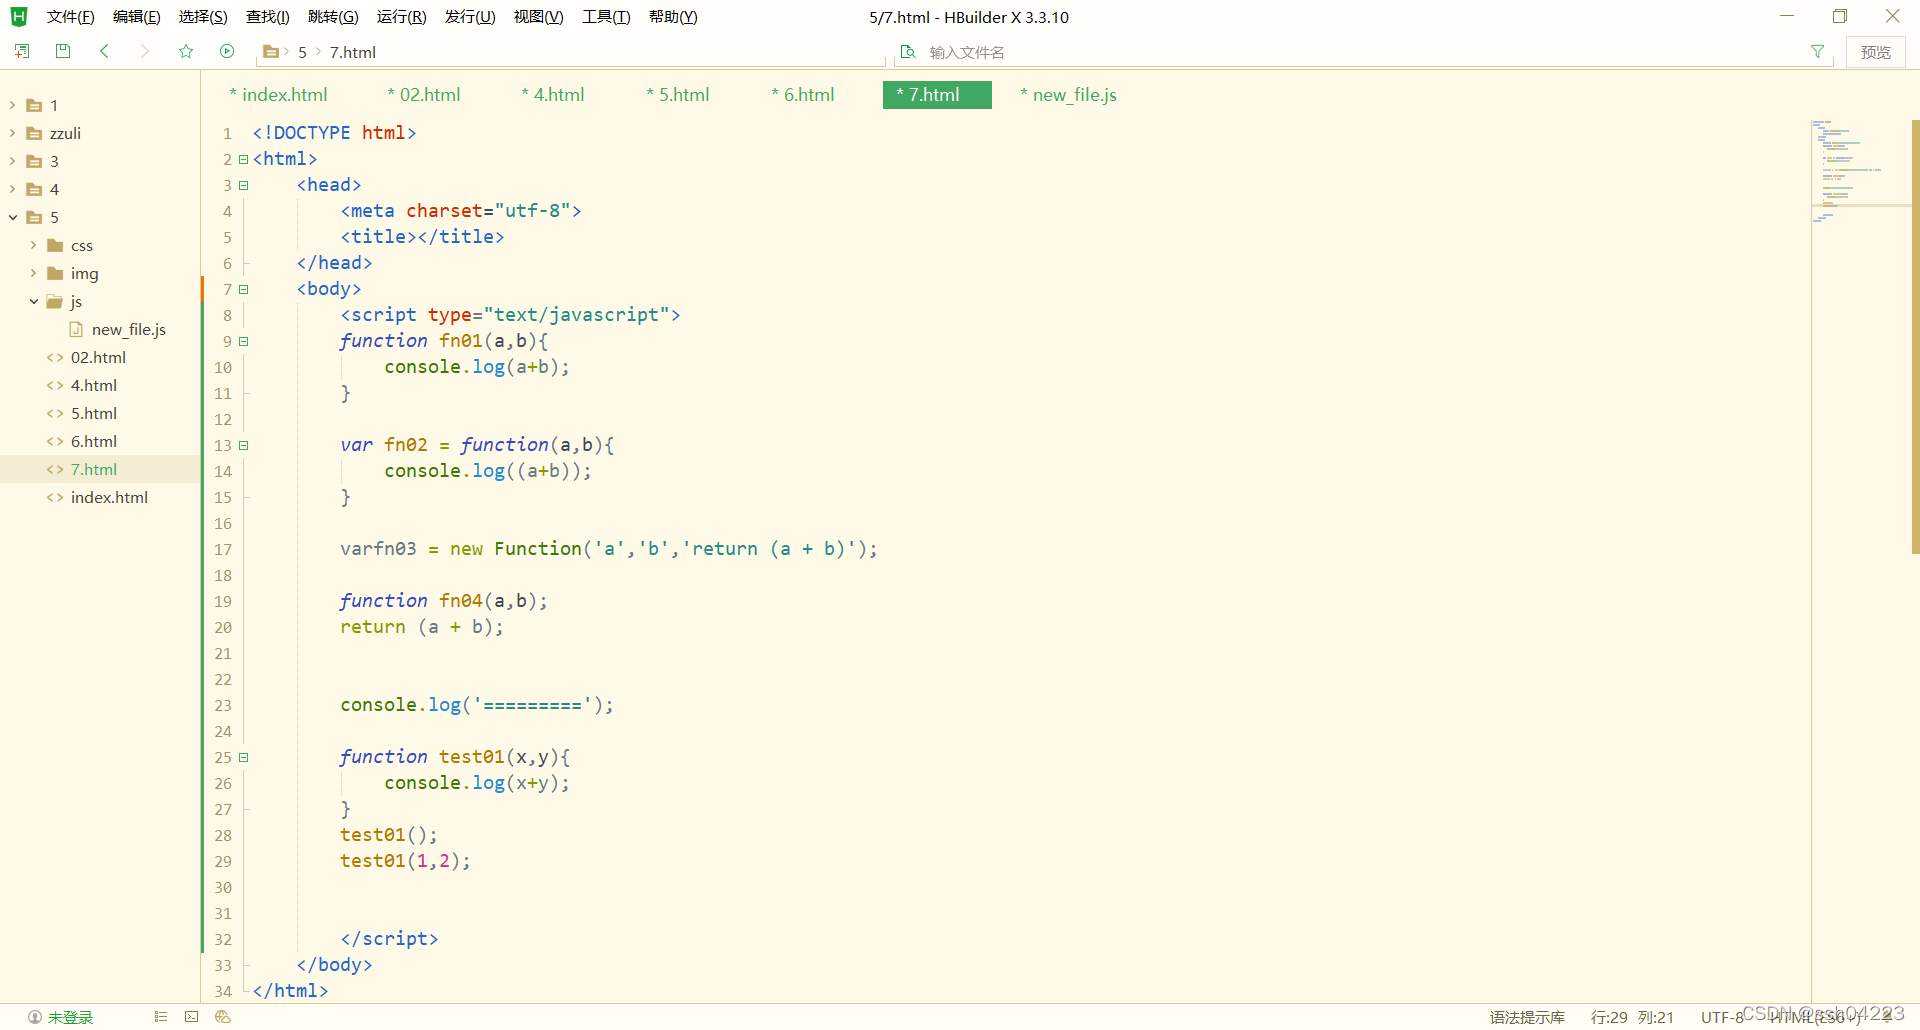Click the save file toolbar icon
The height and width of the screenshot is (1030, 1920).
pyautogui.click(x=63, y=51)
